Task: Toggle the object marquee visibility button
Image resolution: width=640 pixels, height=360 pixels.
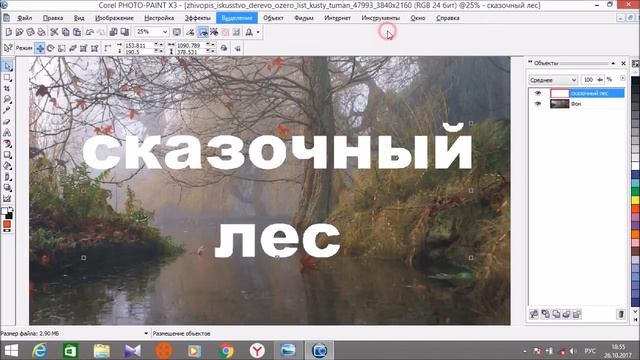Action: tap(202, 32)
